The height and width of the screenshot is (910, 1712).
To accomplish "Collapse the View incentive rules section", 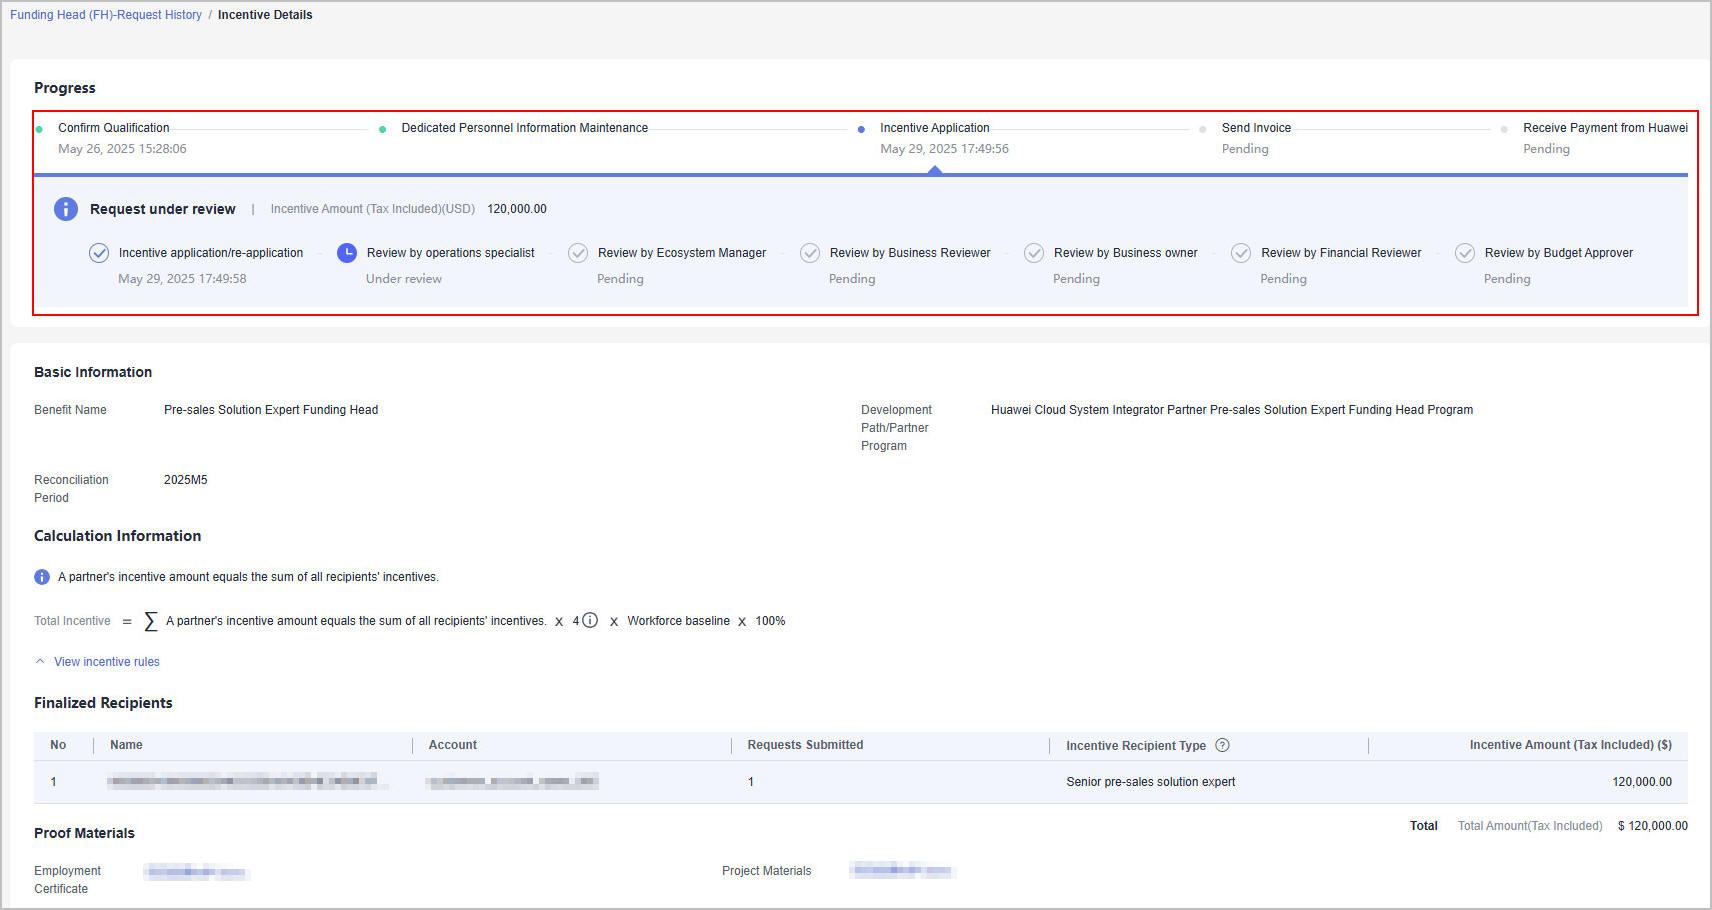I will click(x=106, y=662).
